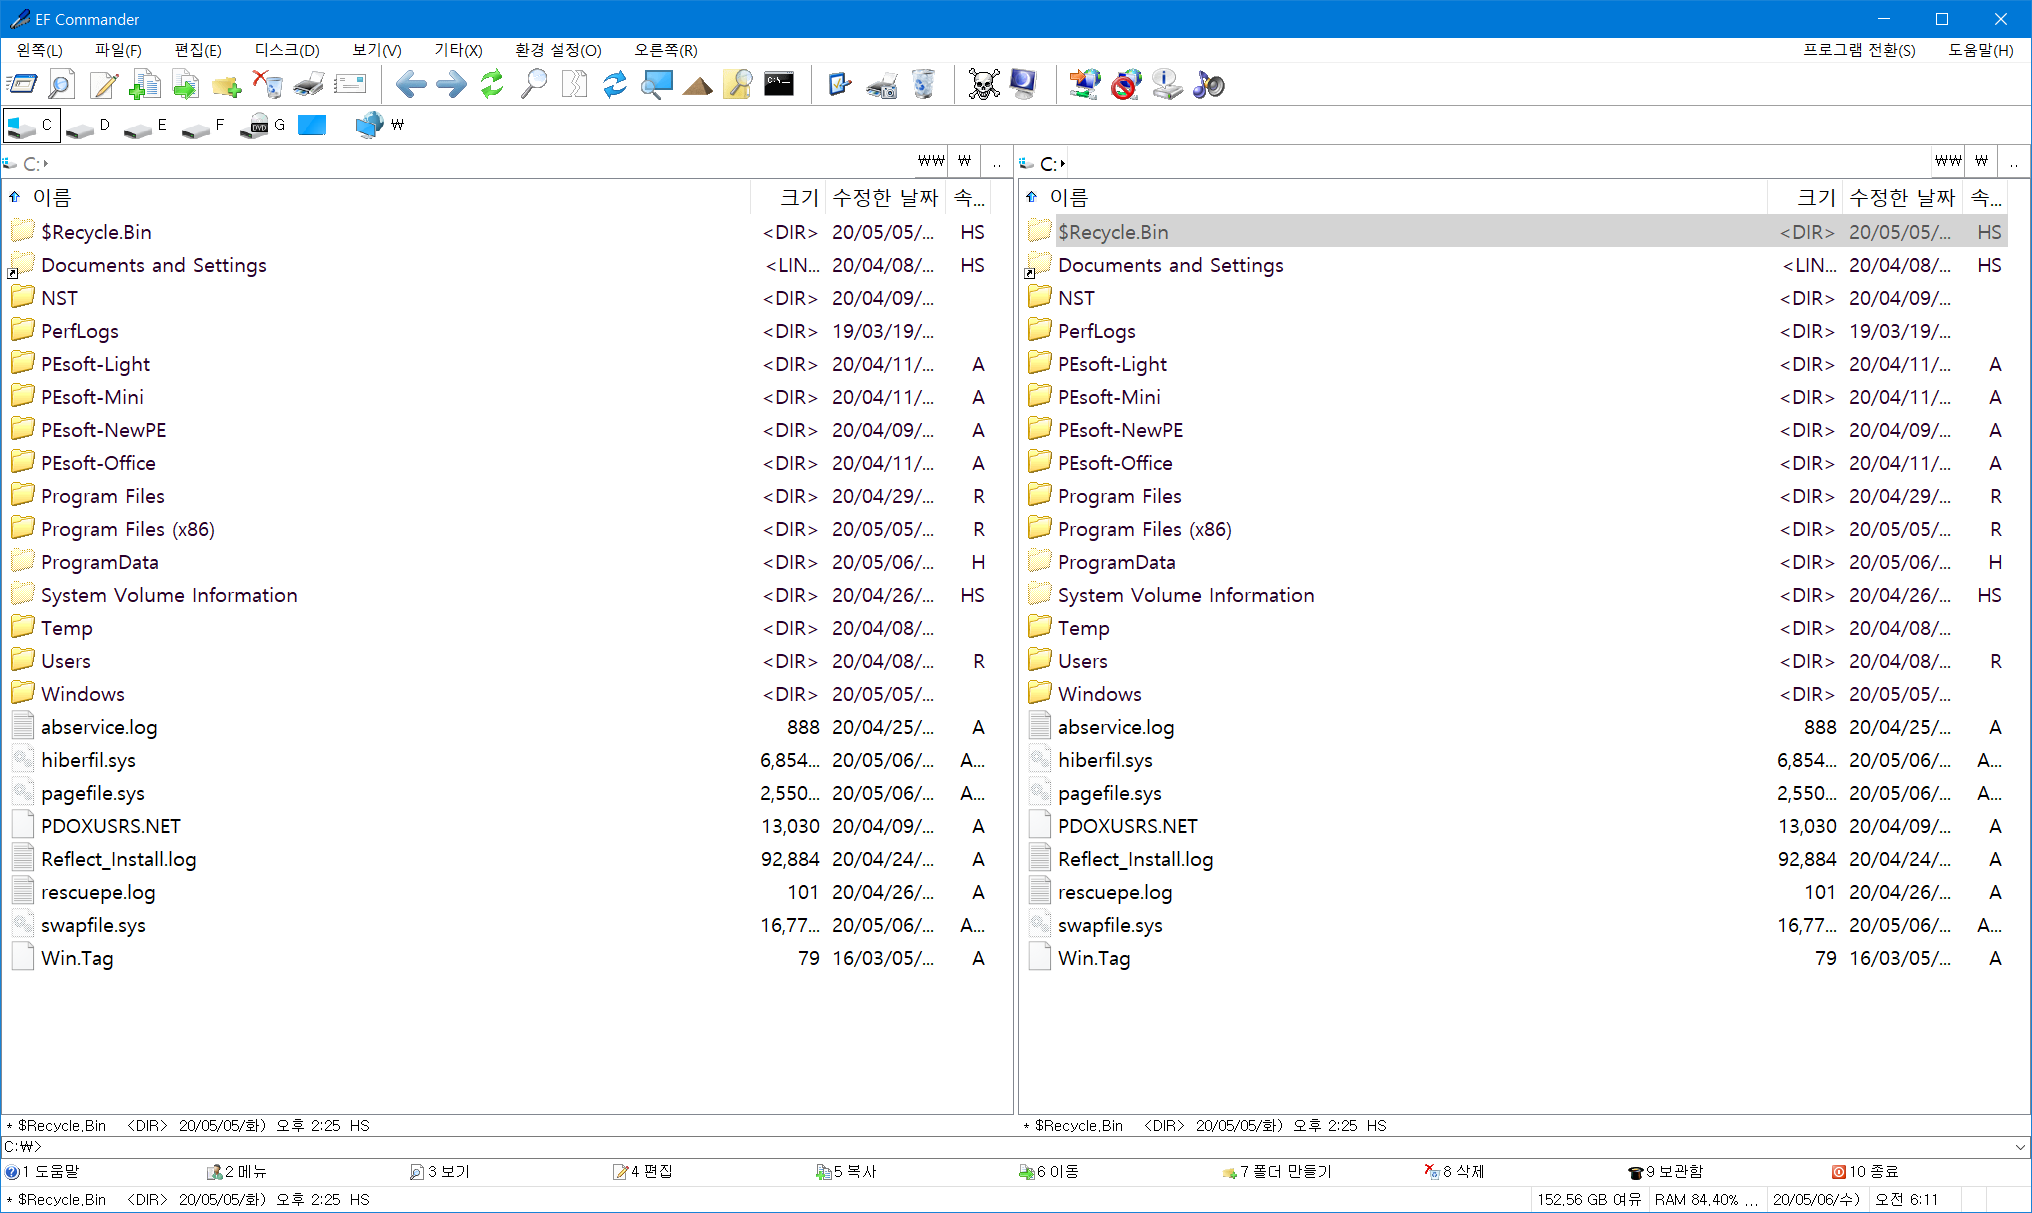Click the drive information icon
Screen dimensions: 2032x1213
[x=1167, y=85]
